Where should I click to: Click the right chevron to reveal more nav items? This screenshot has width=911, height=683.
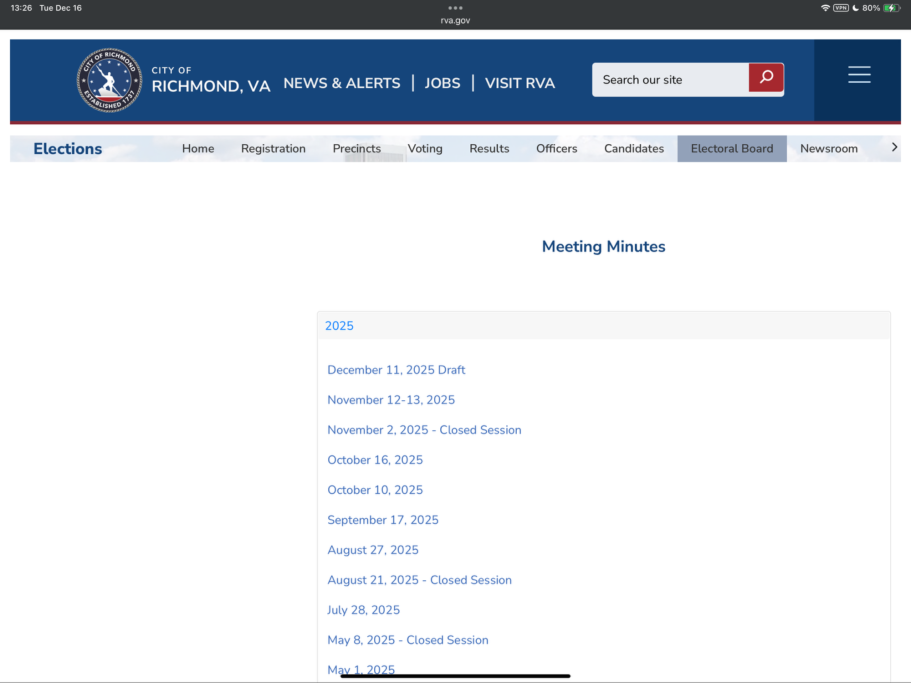[x=893, y=146]
